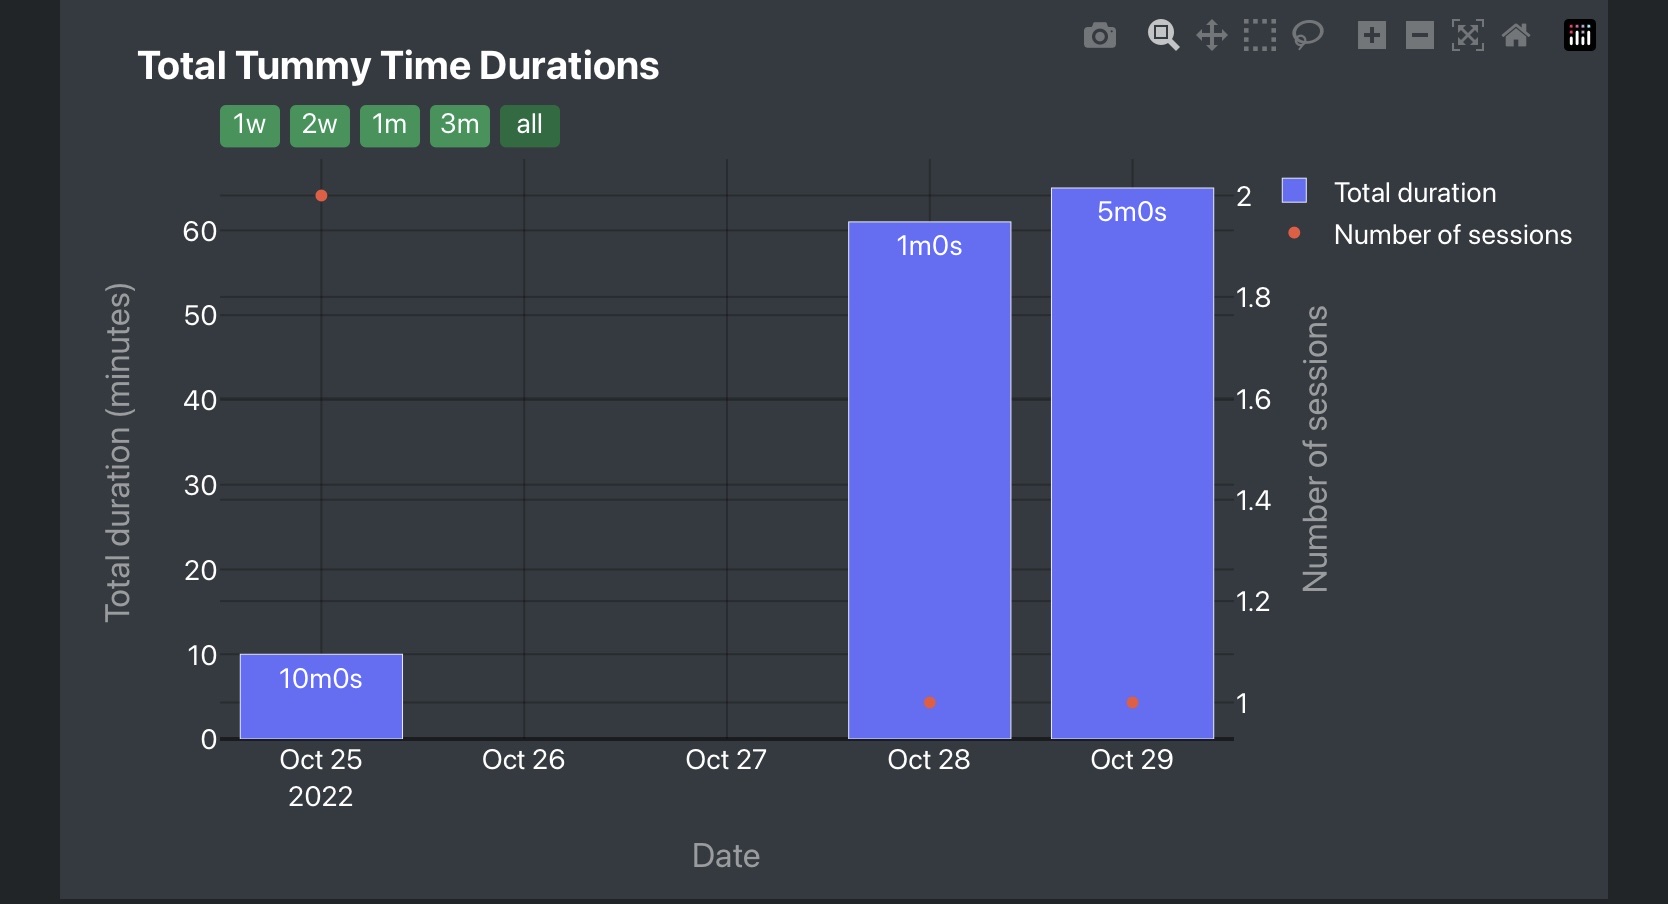
Task: Switch to the 1w date range
Action: pos(249,125)
